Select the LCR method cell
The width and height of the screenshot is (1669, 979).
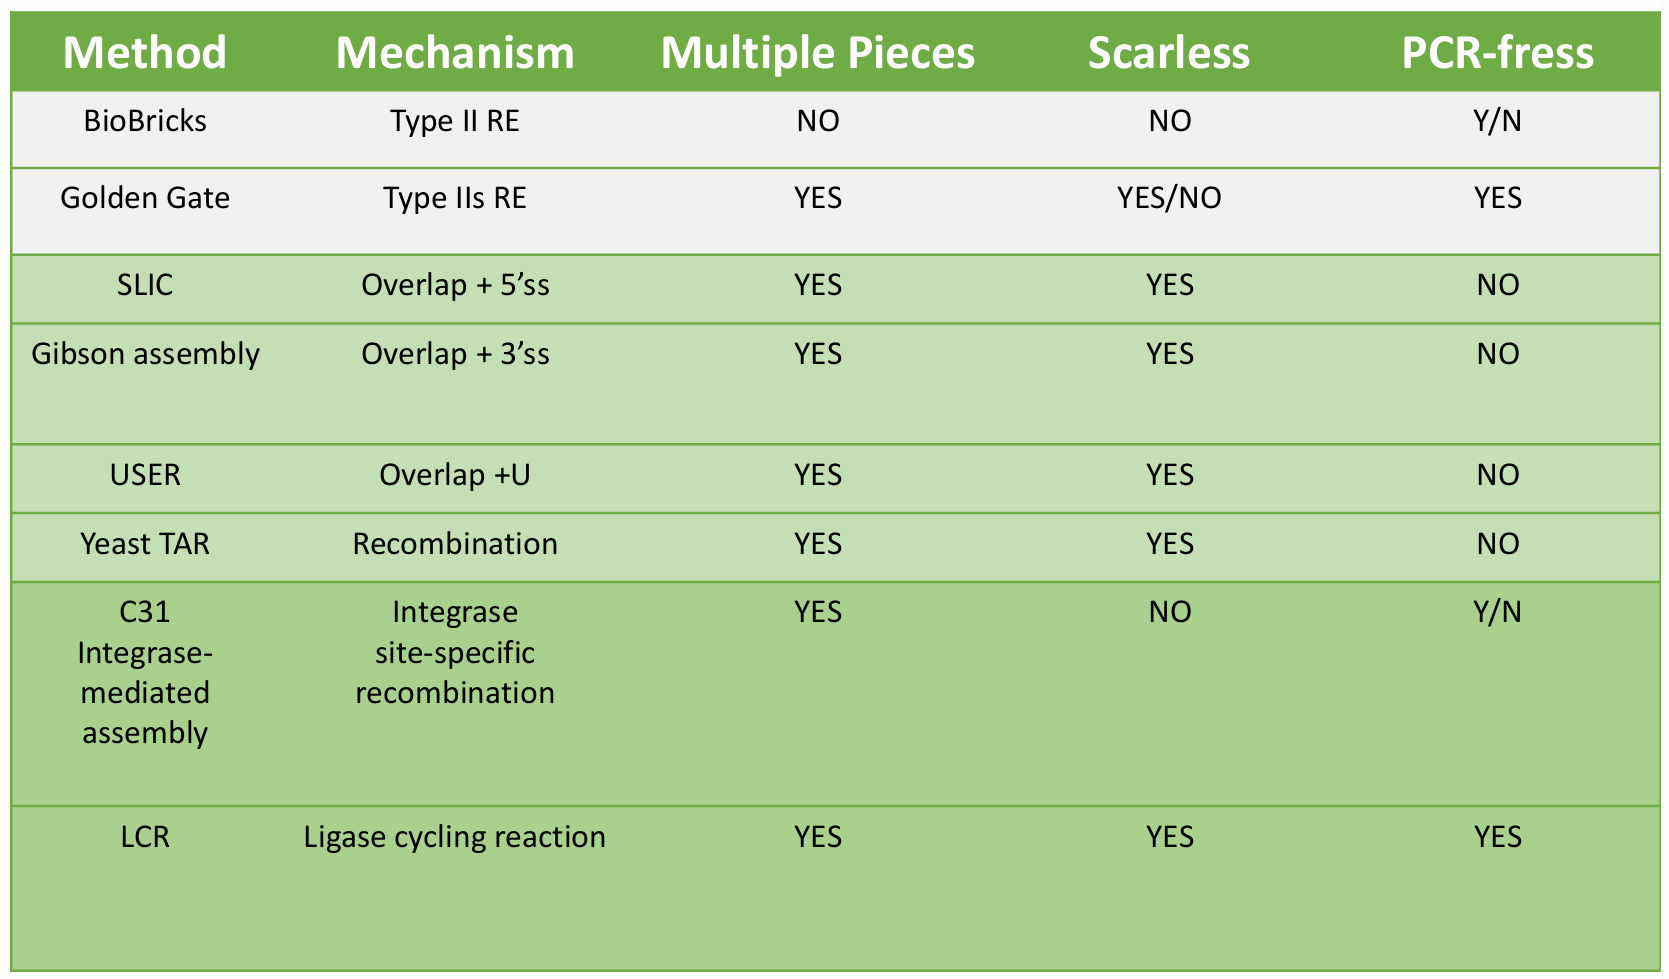click(x=145, y=836)
